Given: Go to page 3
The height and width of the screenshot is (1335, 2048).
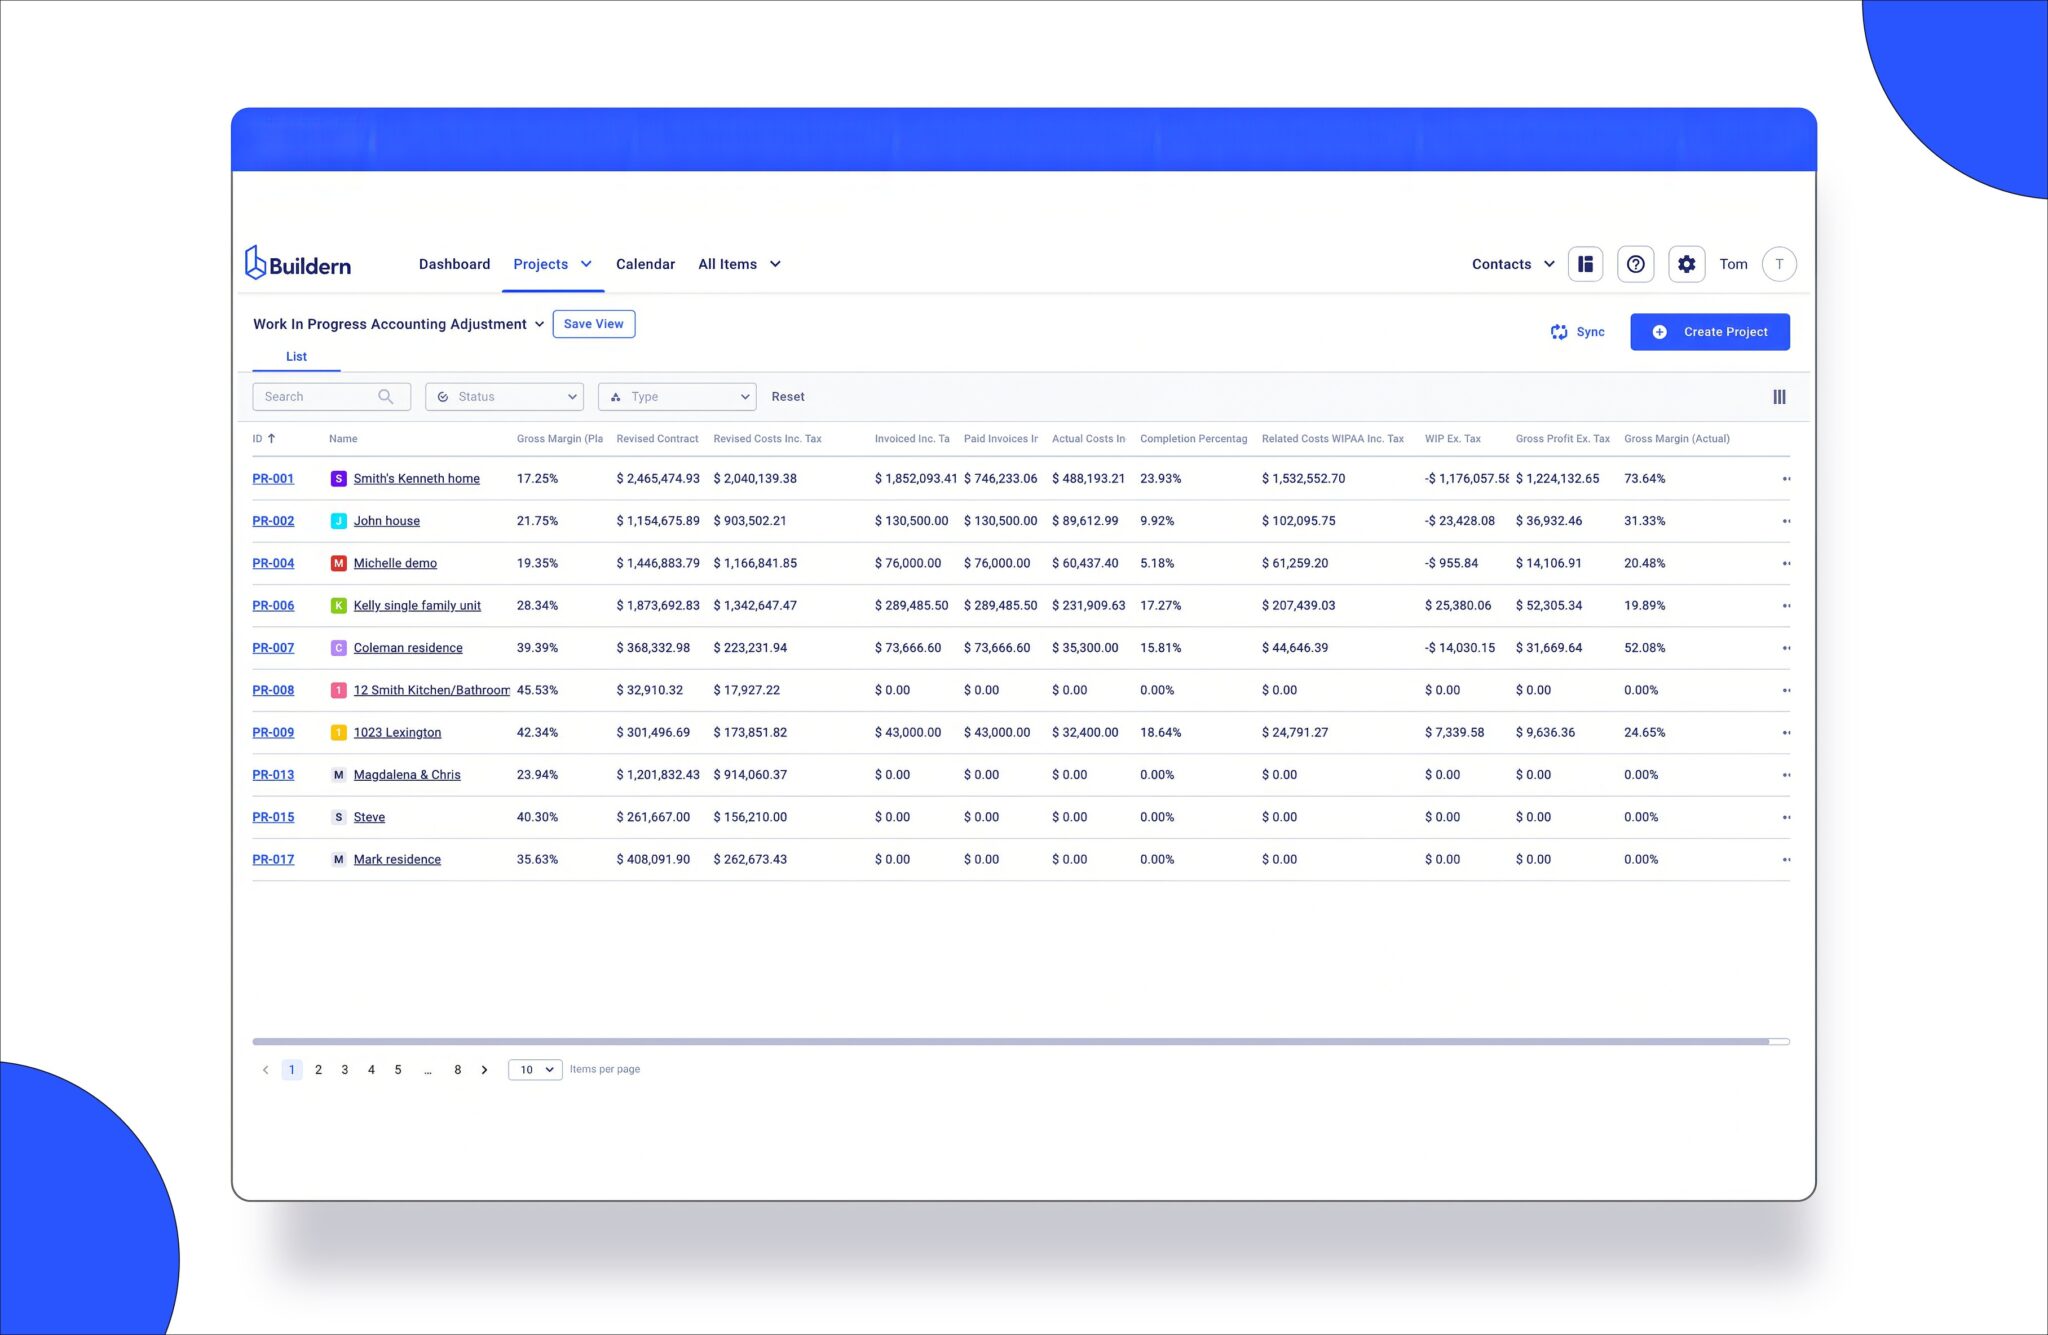Looking at the screenshot, I should click(345, 1070).
